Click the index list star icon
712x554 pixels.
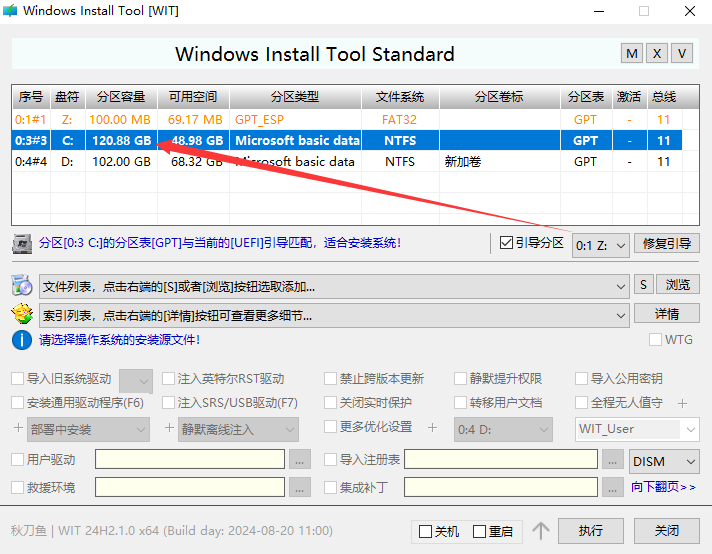(x=22, y=314)
